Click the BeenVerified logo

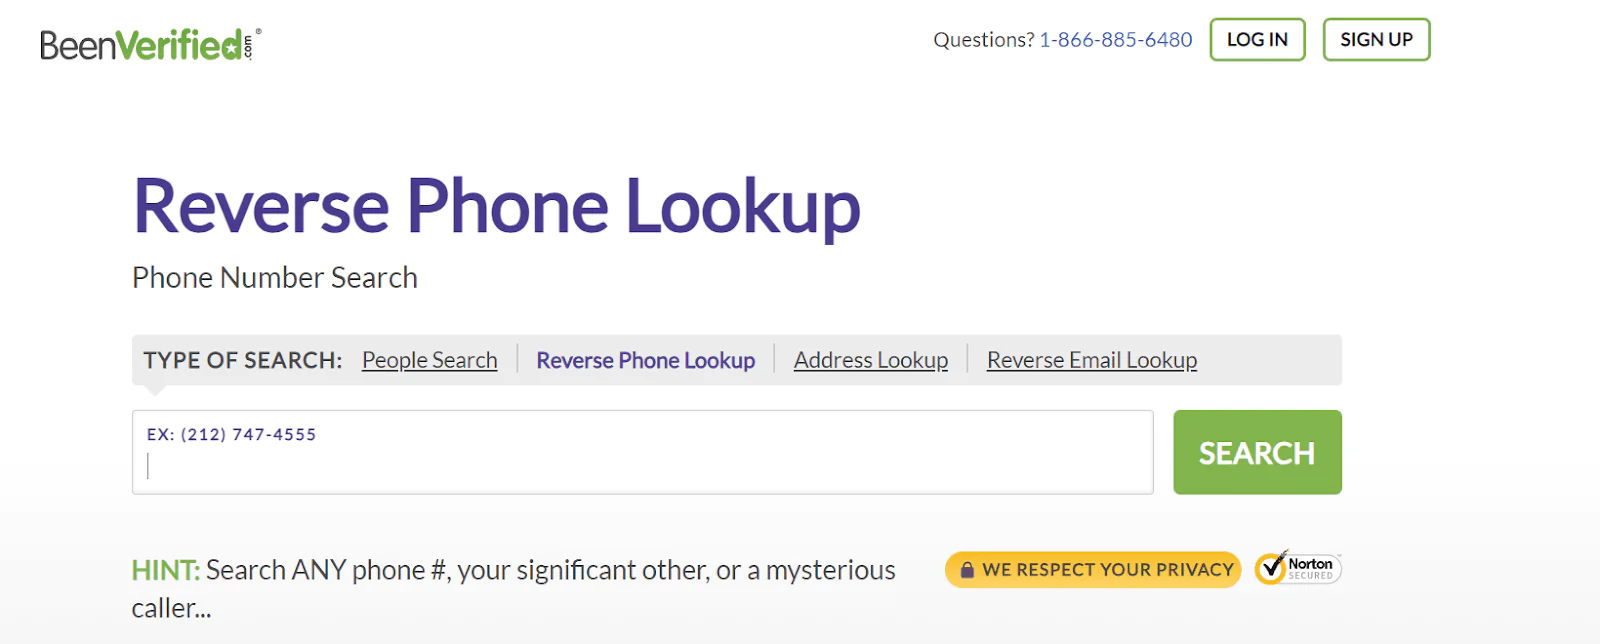(x=150, y=45)
